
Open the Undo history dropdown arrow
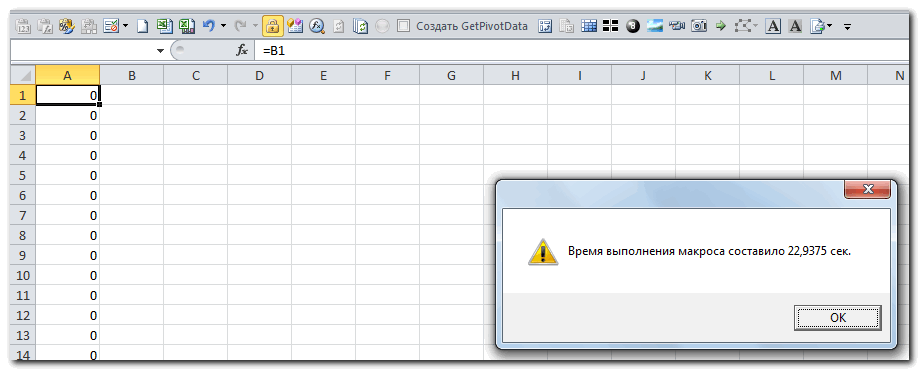[x=223, y=26]
